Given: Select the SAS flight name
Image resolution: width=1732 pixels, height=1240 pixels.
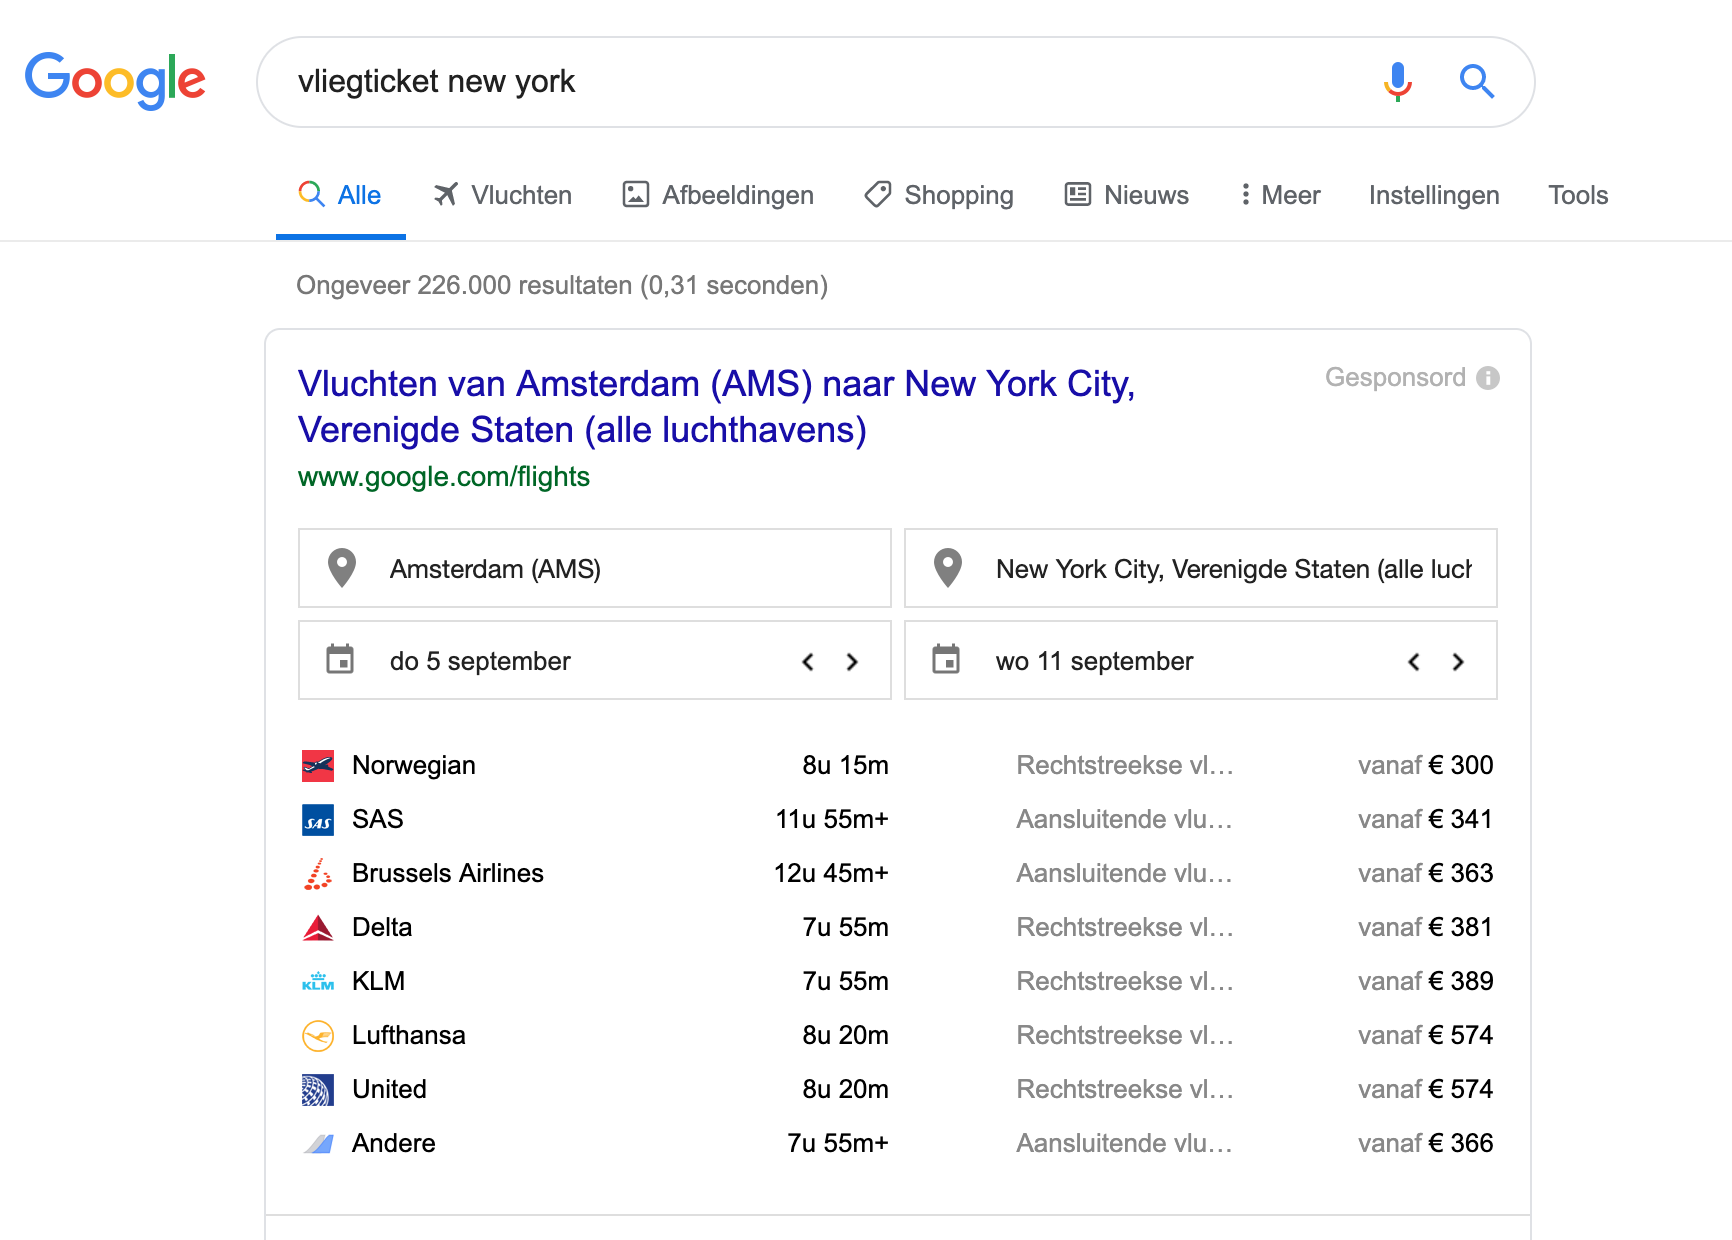Looking at the screenshot, I should tap(378, 820).
